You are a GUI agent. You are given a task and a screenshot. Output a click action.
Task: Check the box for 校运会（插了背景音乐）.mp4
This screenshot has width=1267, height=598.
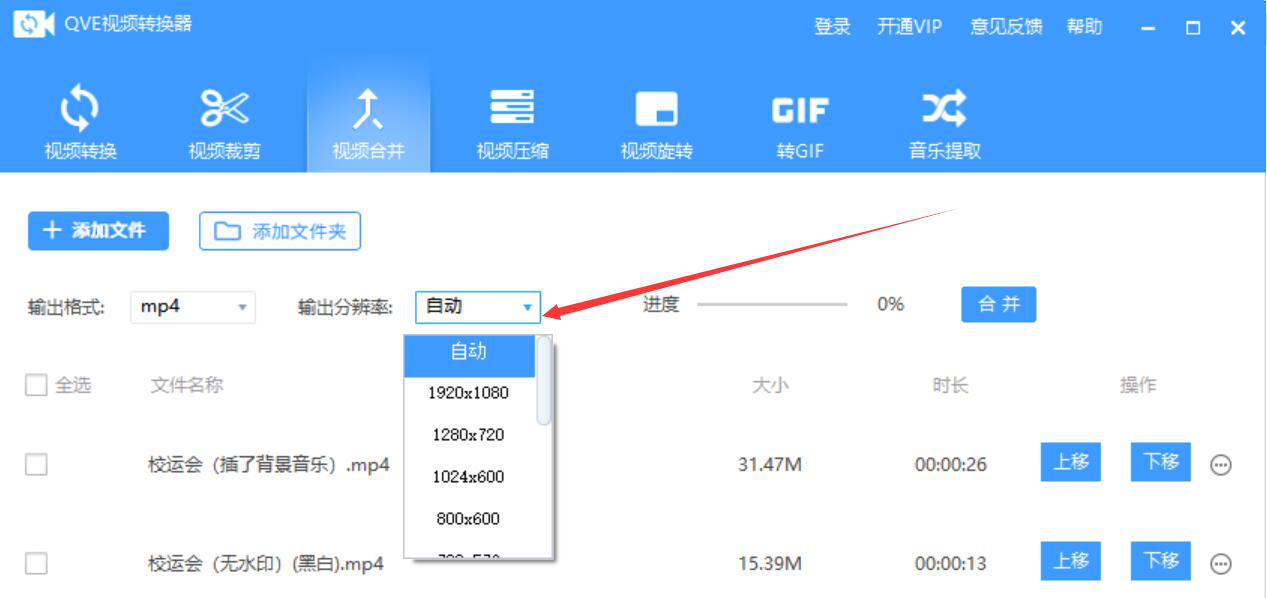coord(36,464)
